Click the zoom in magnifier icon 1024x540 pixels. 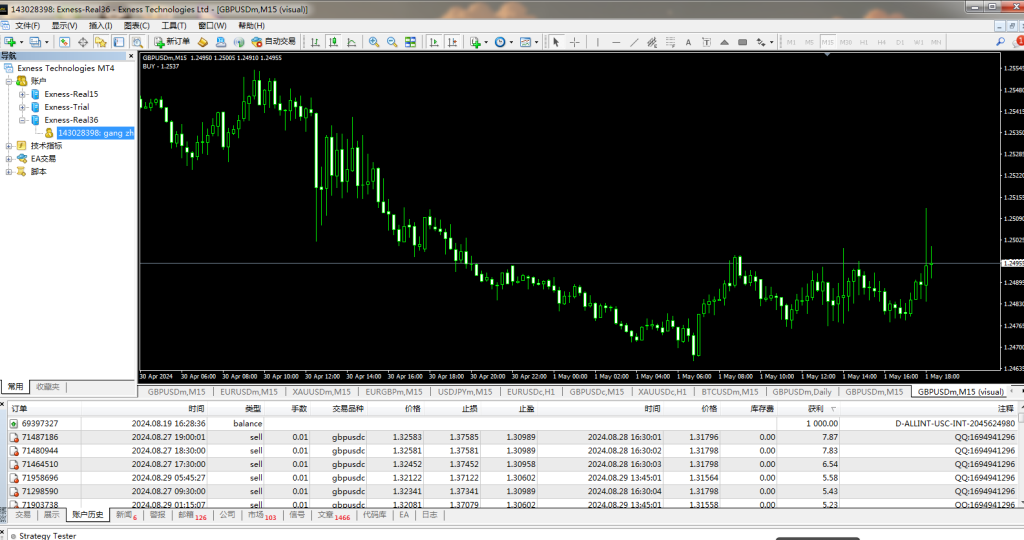tap(374, 42)
